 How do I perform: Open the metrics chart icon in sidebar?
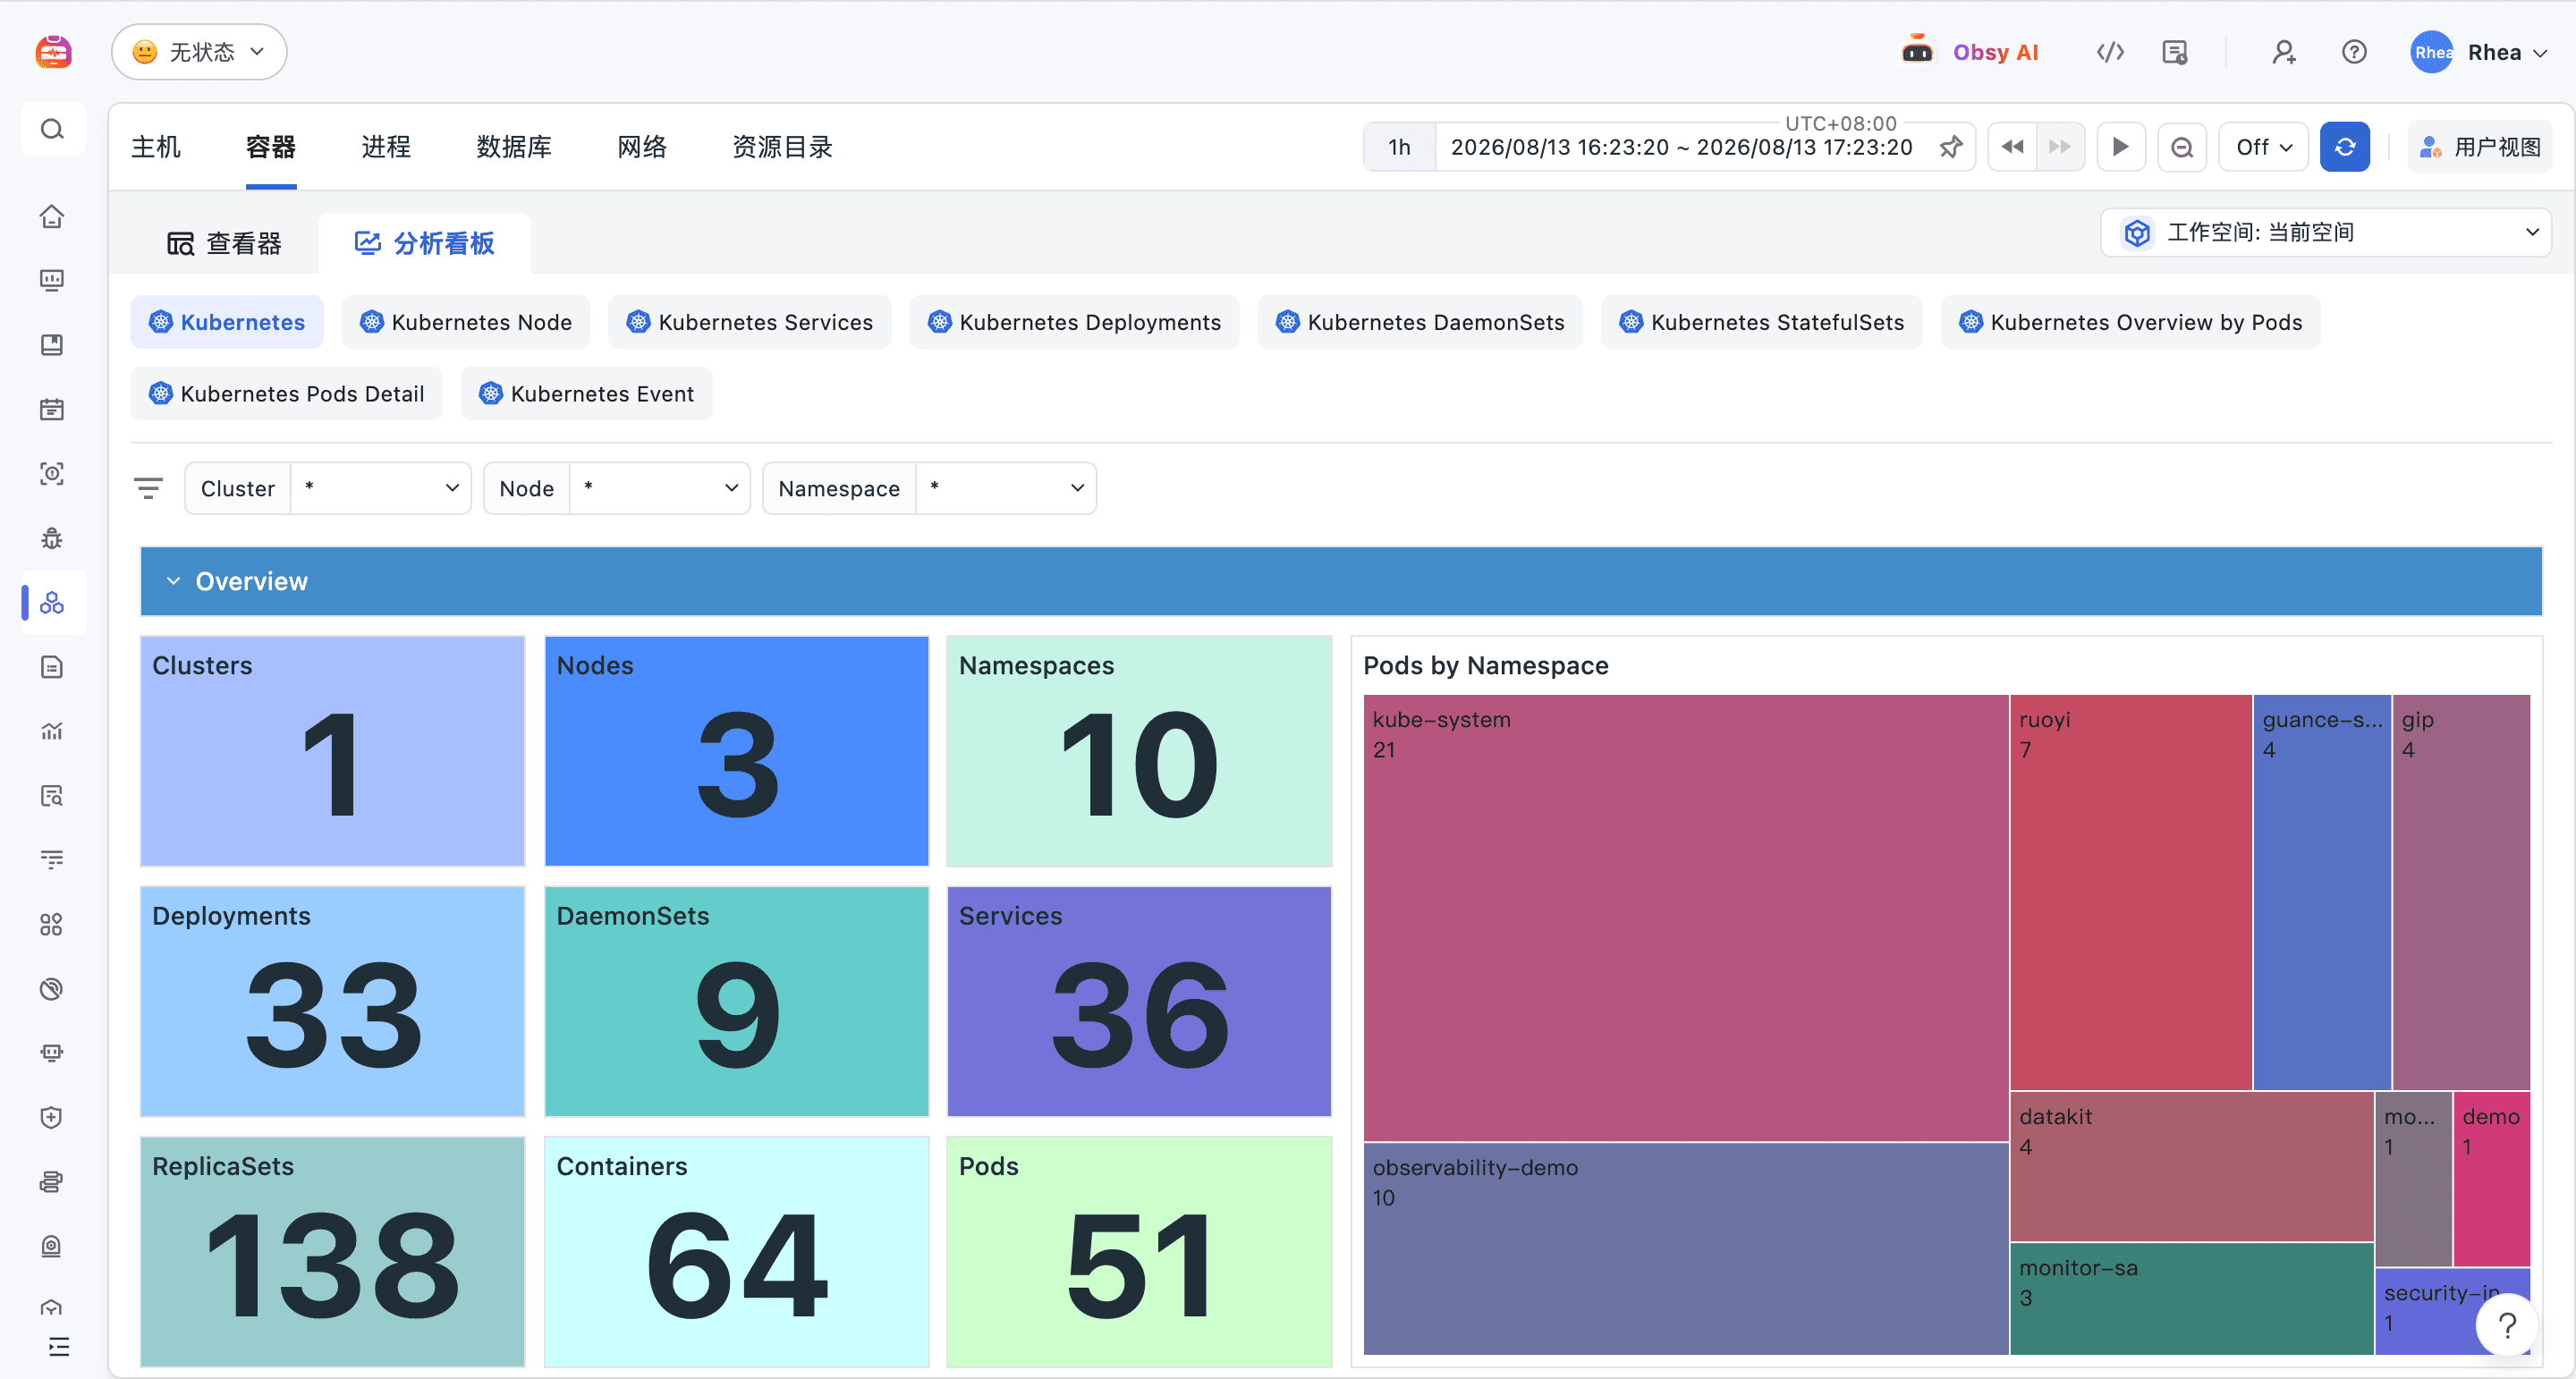pos(52,731)
